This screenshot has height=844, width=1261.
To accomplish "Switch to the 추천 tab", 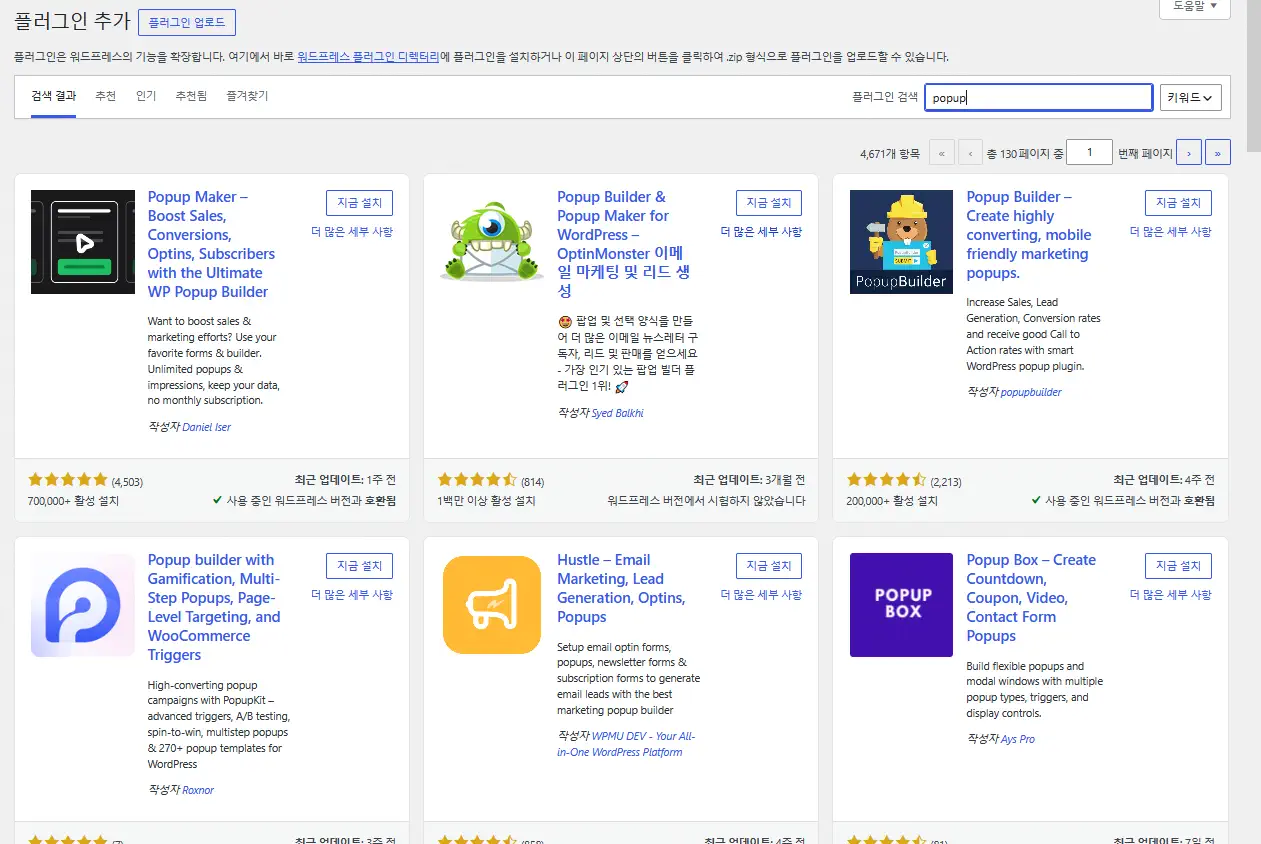I will click(105, 96).
